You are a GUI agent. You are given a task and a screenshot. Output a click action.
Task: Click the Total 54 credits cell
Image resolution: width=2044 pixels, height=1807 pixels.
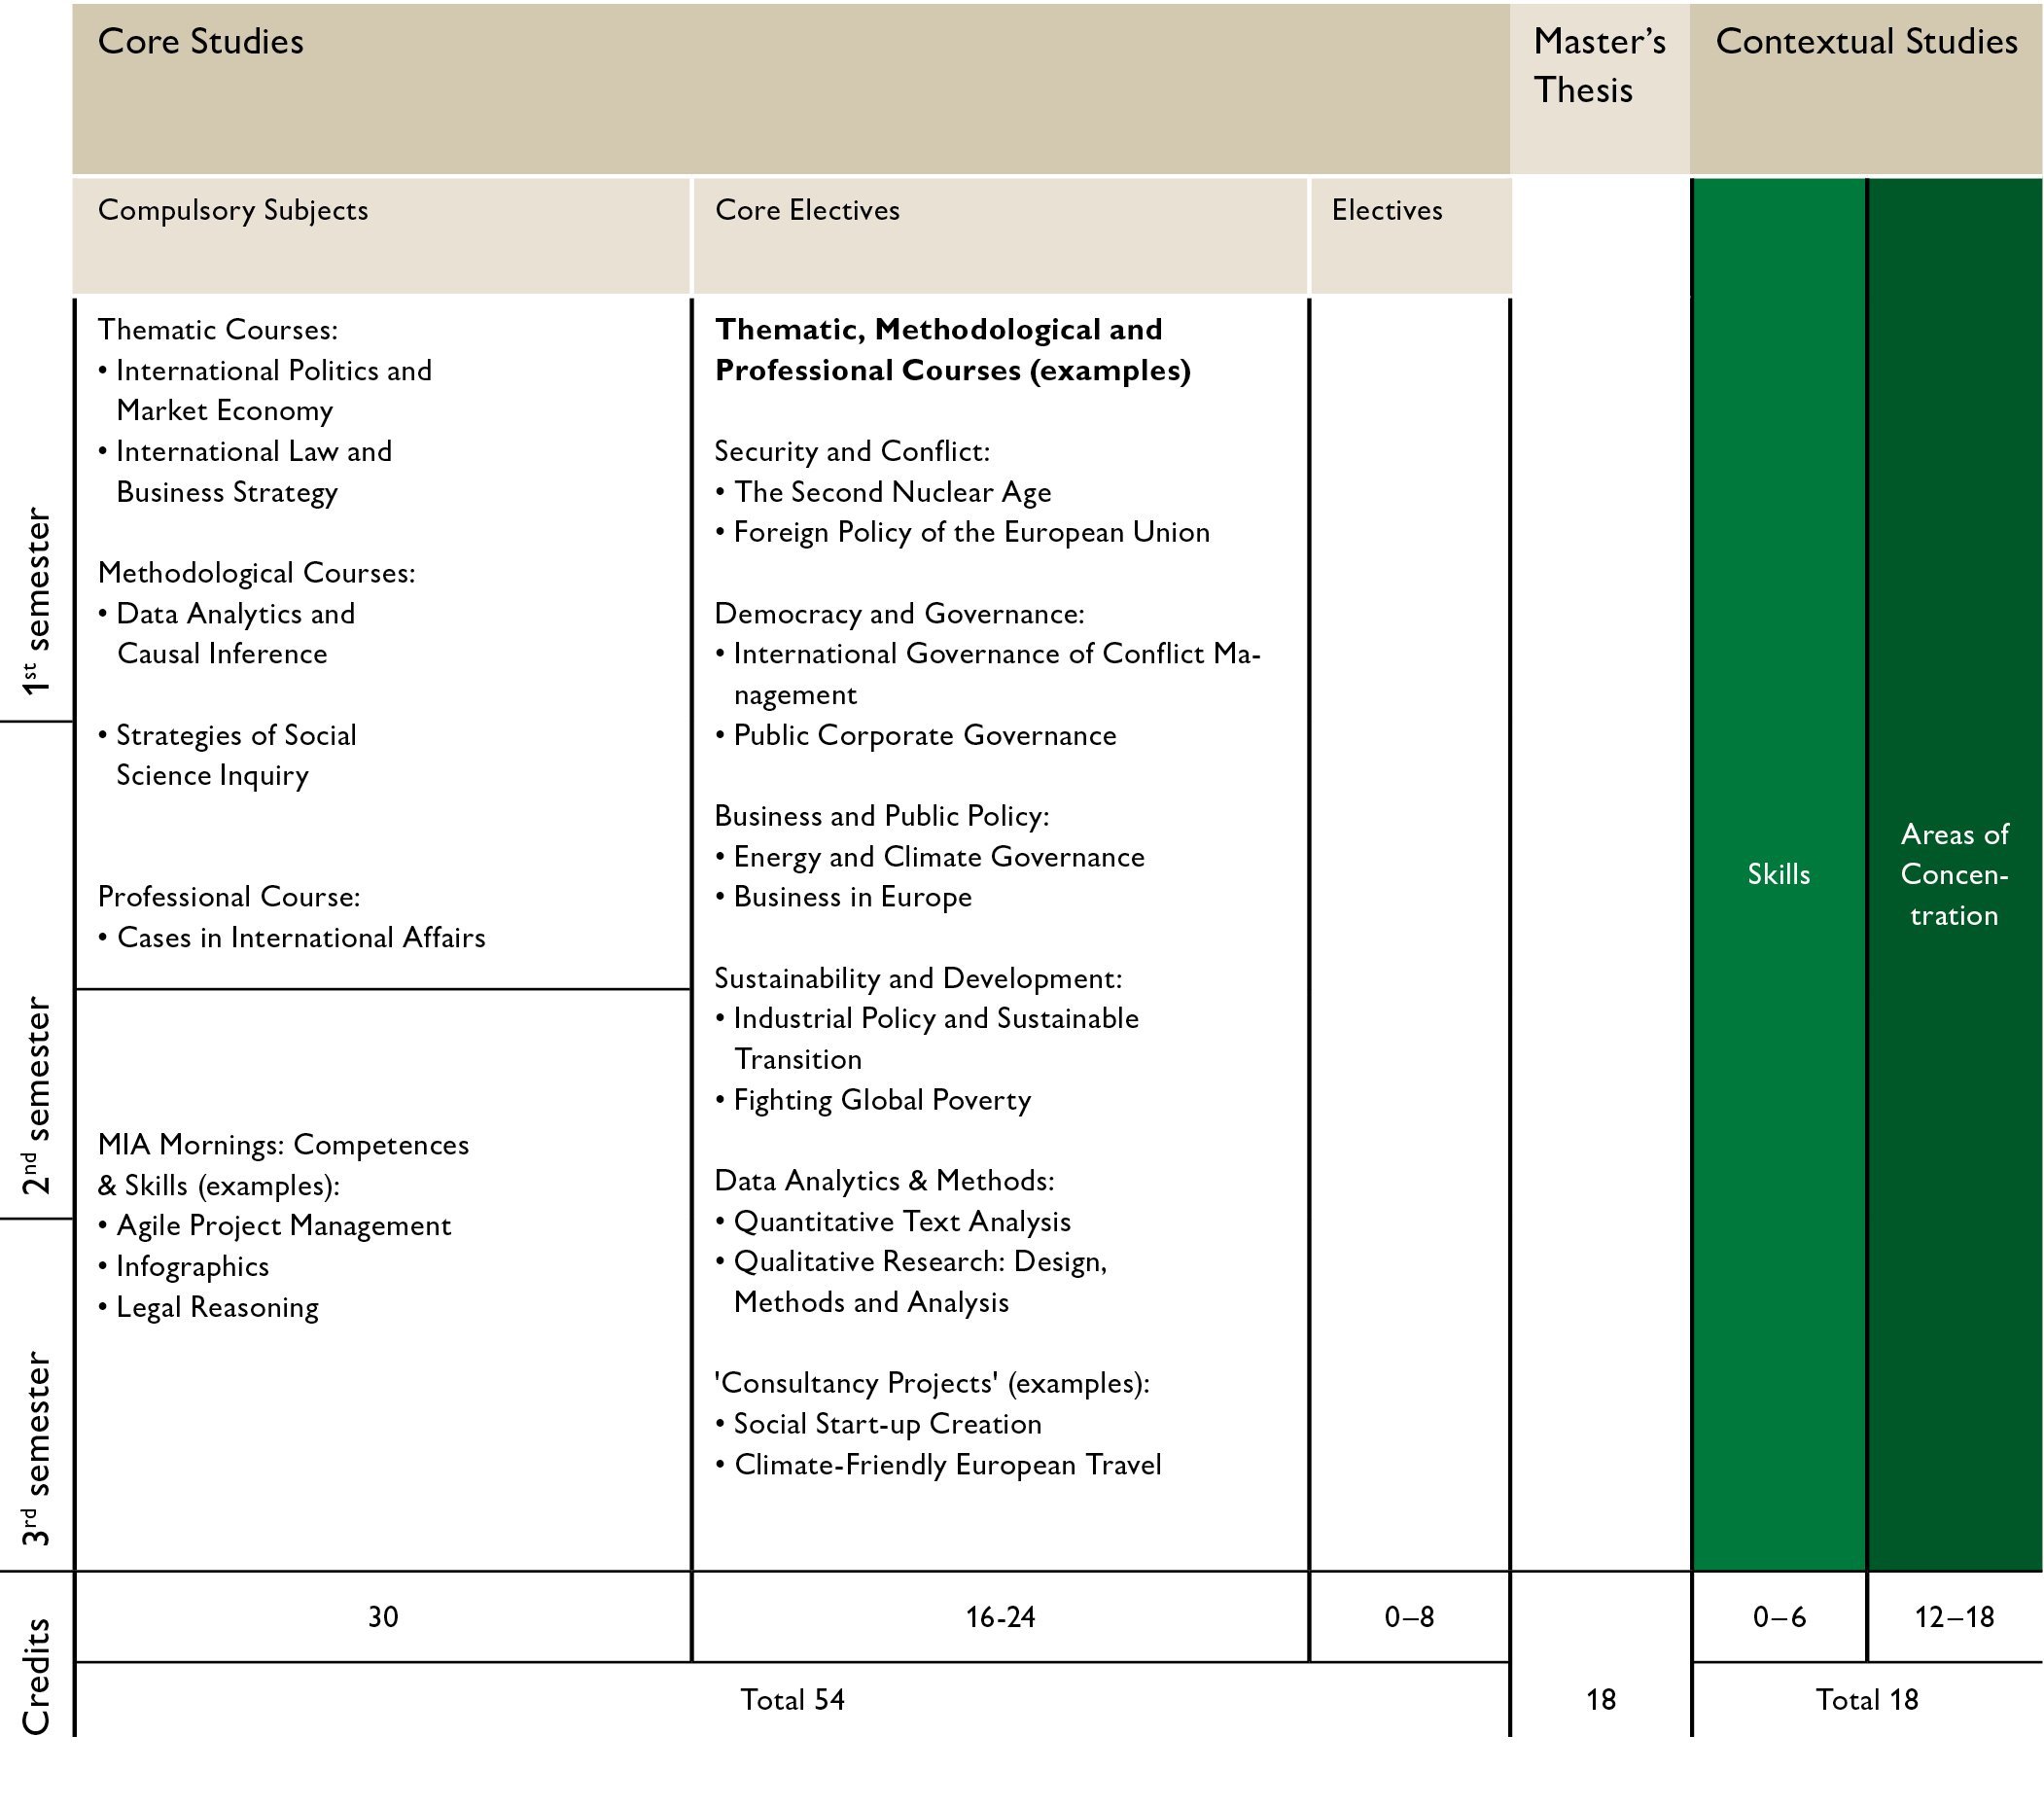click(792, 1700)
